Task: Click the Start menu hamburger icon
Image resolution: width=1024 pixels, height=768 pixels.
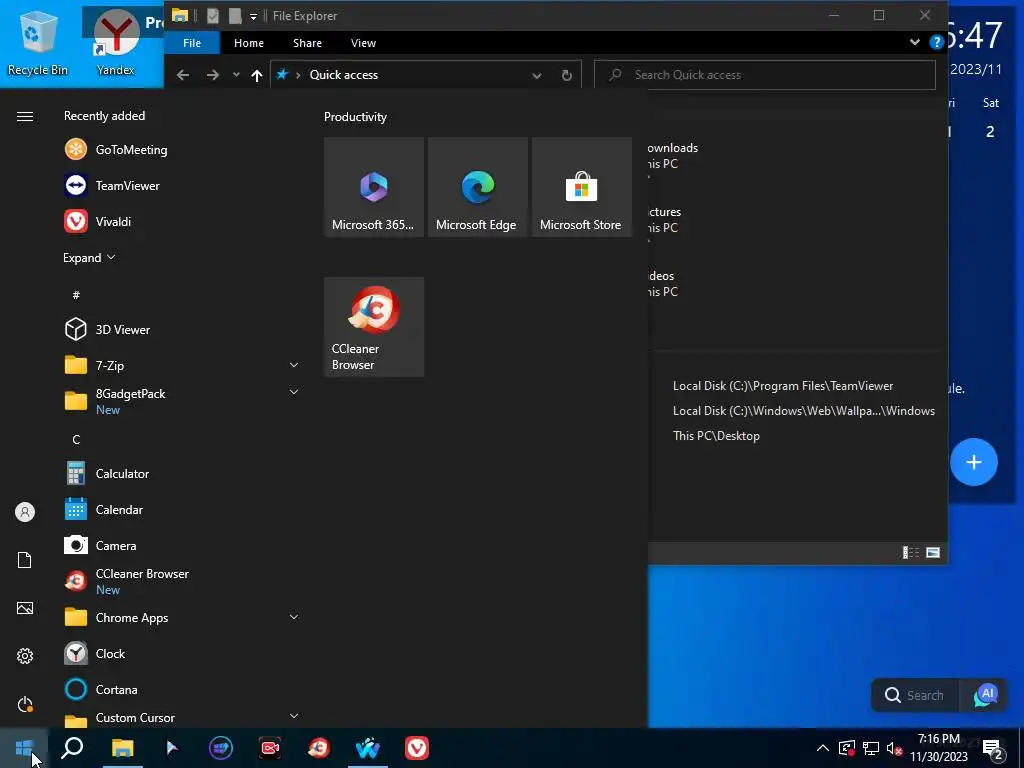Action: 25,116
